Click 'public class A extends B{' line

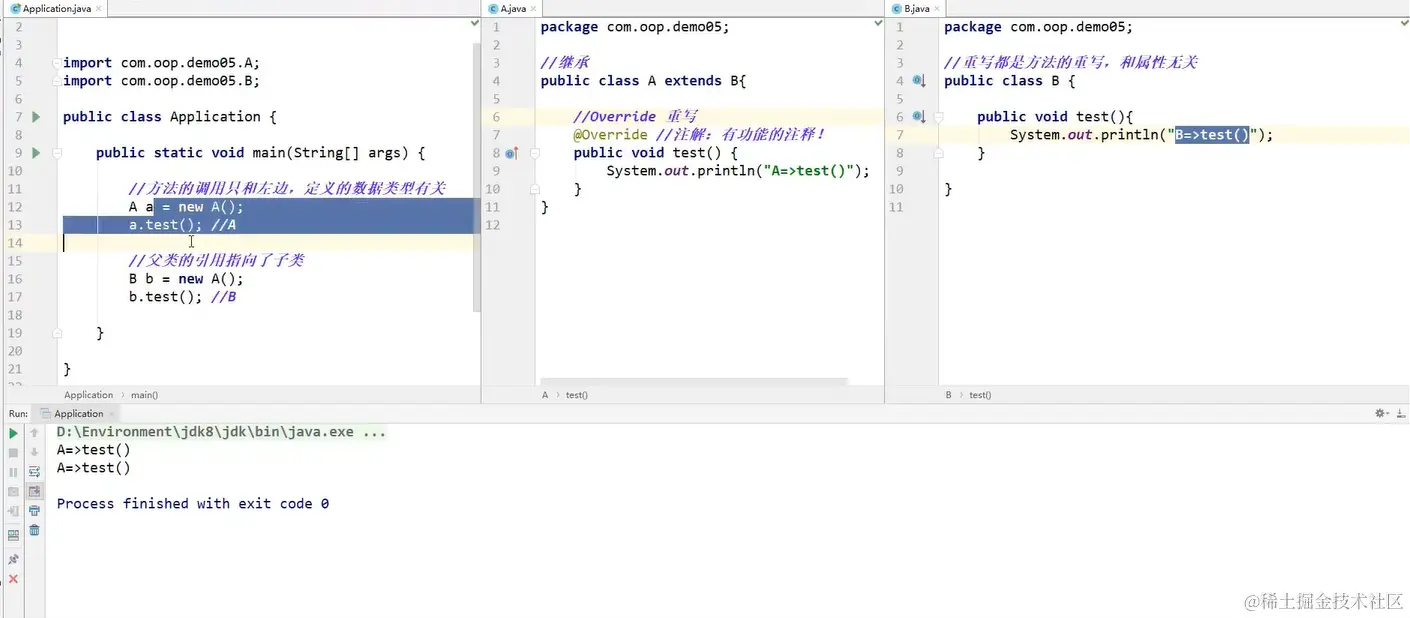pos(643,81)
